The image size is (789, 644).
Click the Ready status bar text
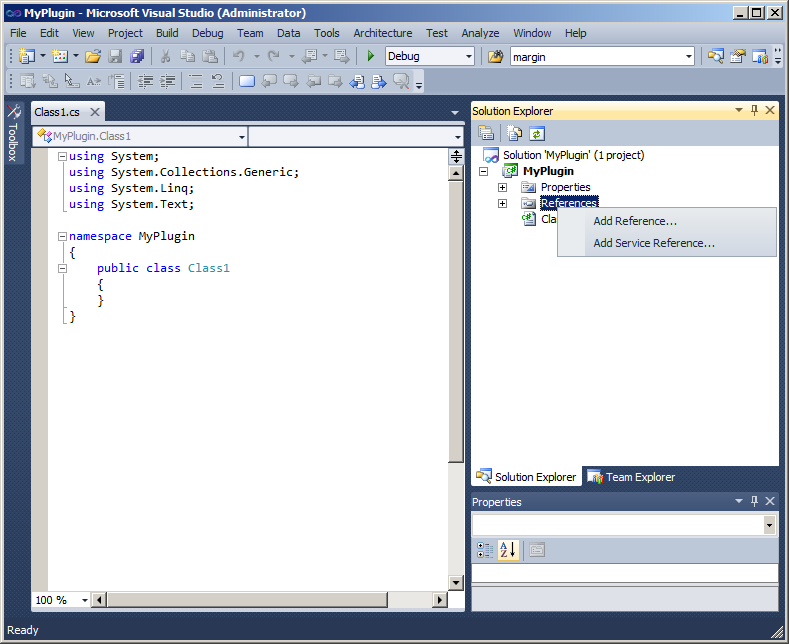23,630
